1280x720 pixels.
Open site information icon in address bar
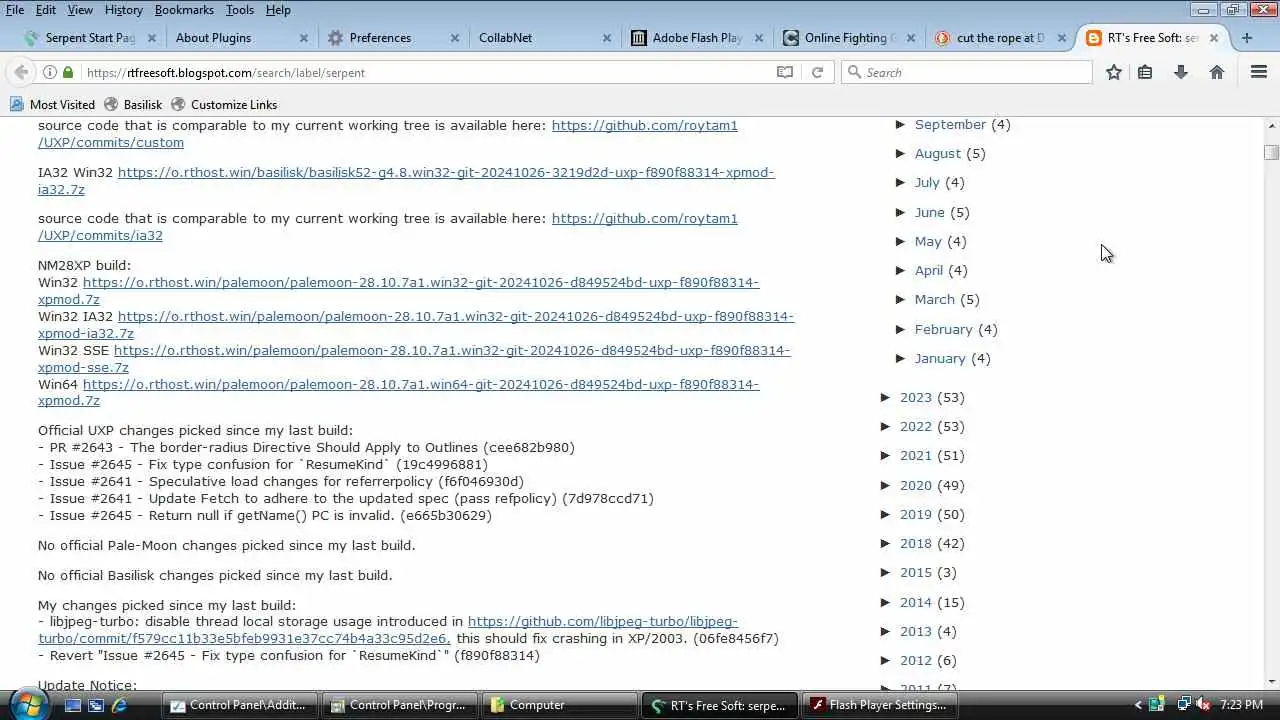49,72
